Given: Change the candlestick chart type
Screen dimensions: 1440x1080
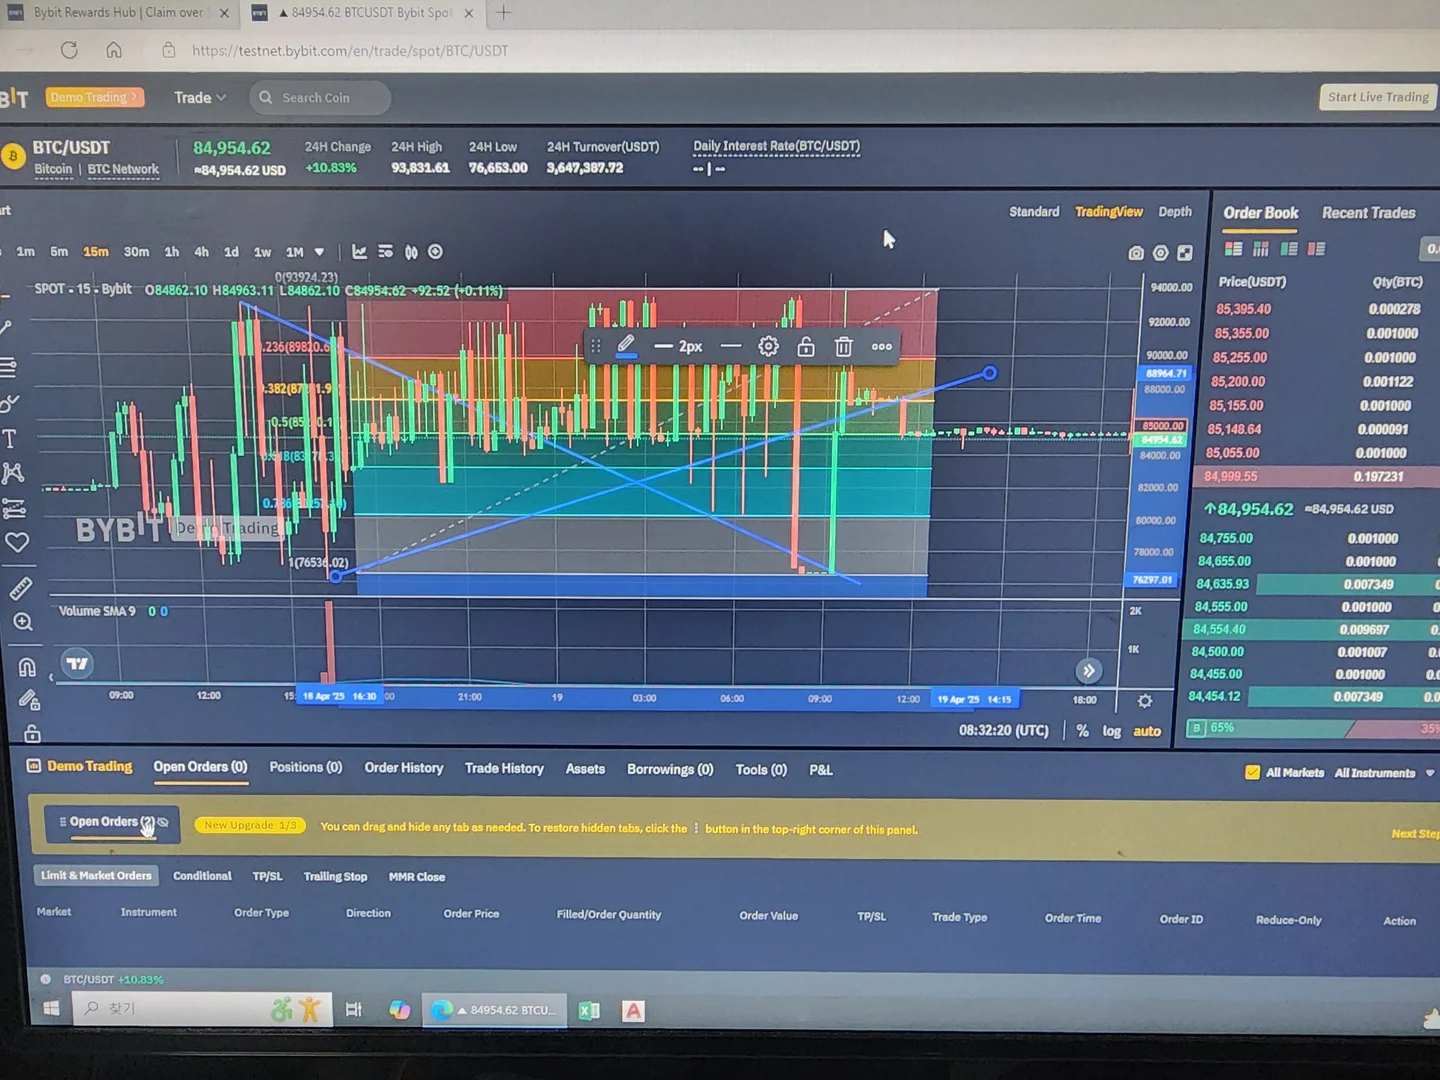Looking at the screenshot, I should [x=411, y=252].
